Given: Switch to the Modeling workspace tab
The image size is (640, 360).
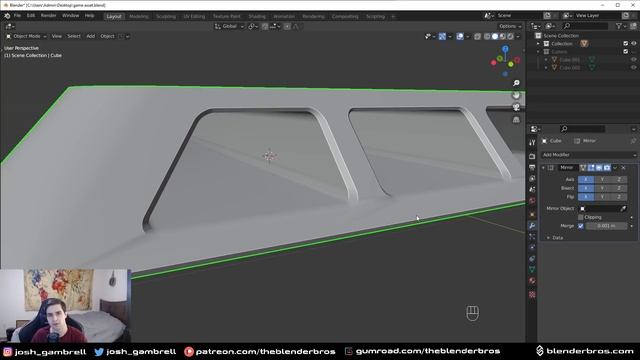Looking at the screenshot, I should click(139, 16).
